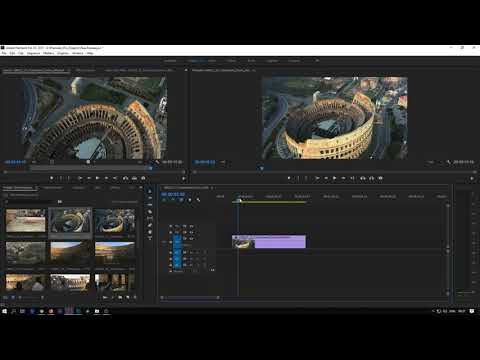This screenshot has width=480, height=360.
Task: Click timeline horizontal zoom scrollbar
Action: tap(190, 297)
